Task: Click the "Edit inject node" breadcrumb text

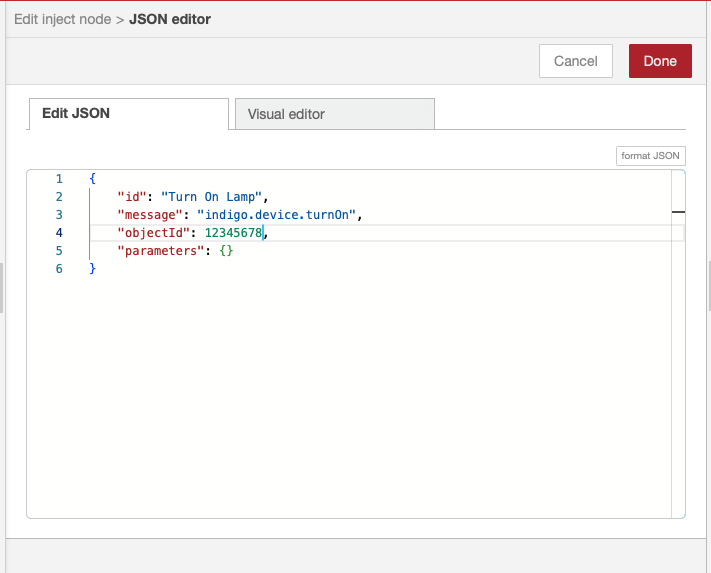Action: [x=63, y=19]
